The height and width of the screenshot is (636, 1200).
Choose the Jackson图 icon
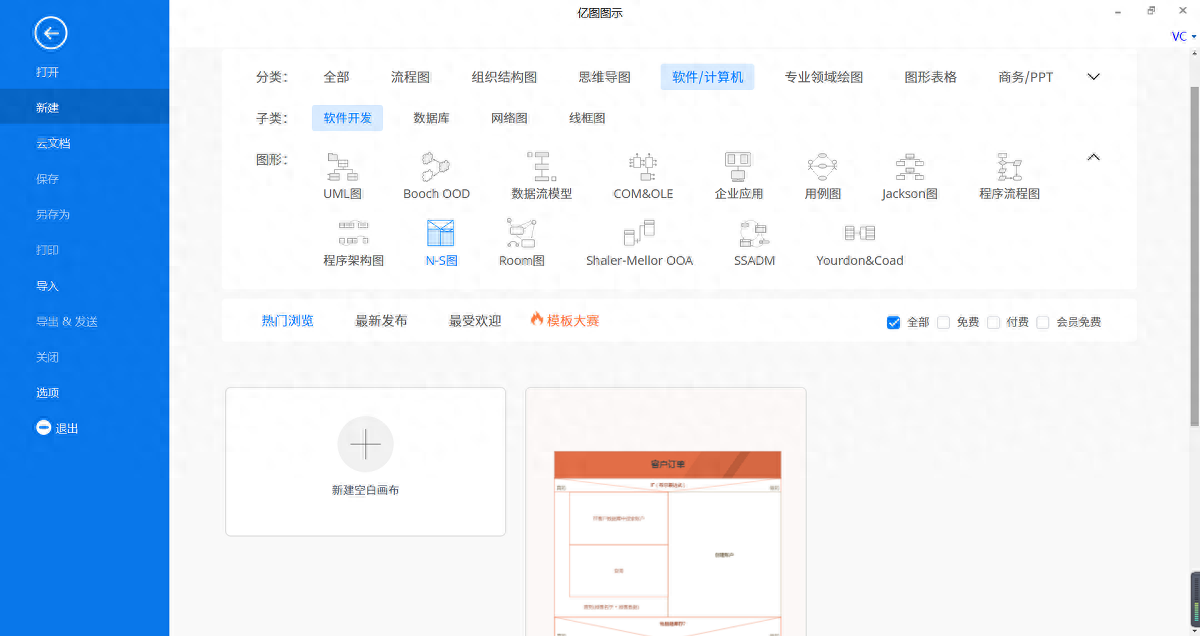tap(909, 166)
